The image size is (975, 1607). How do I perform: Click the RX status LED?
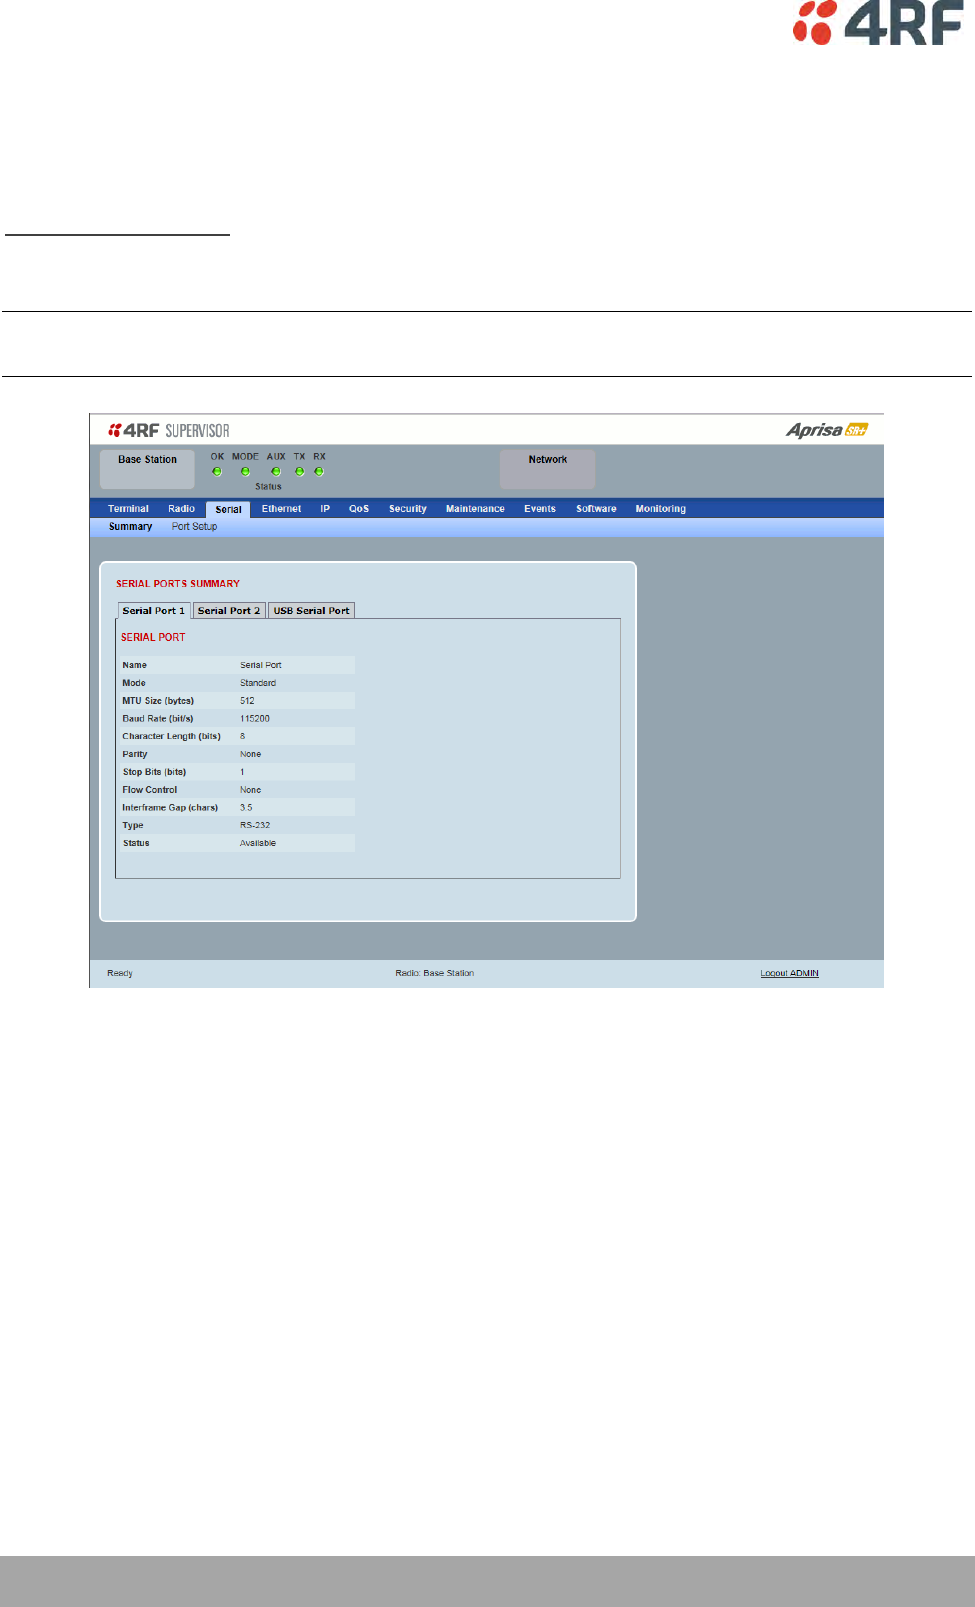click(x=319, y=472)
